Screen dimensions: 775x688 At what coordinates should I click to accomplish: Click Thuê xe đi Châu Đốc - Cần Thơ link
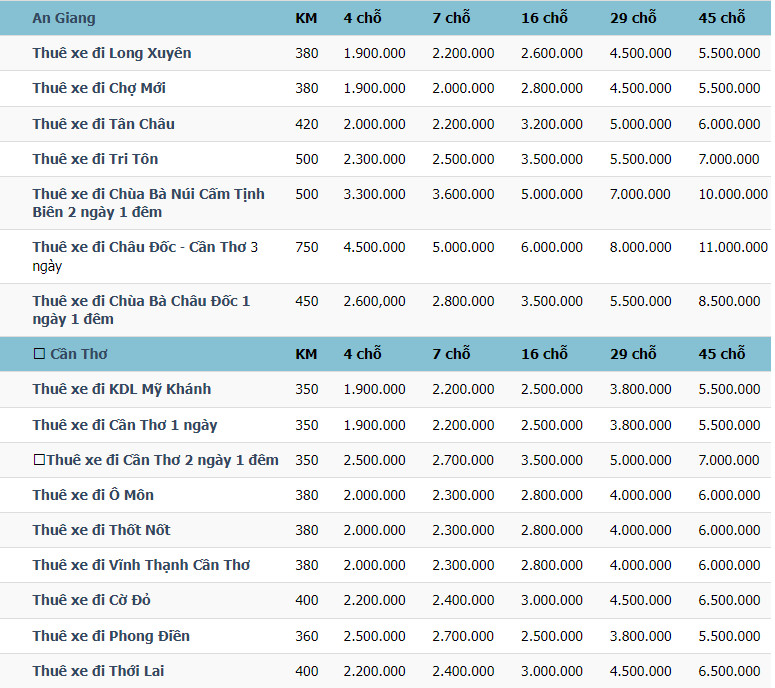tap(145, 247)
